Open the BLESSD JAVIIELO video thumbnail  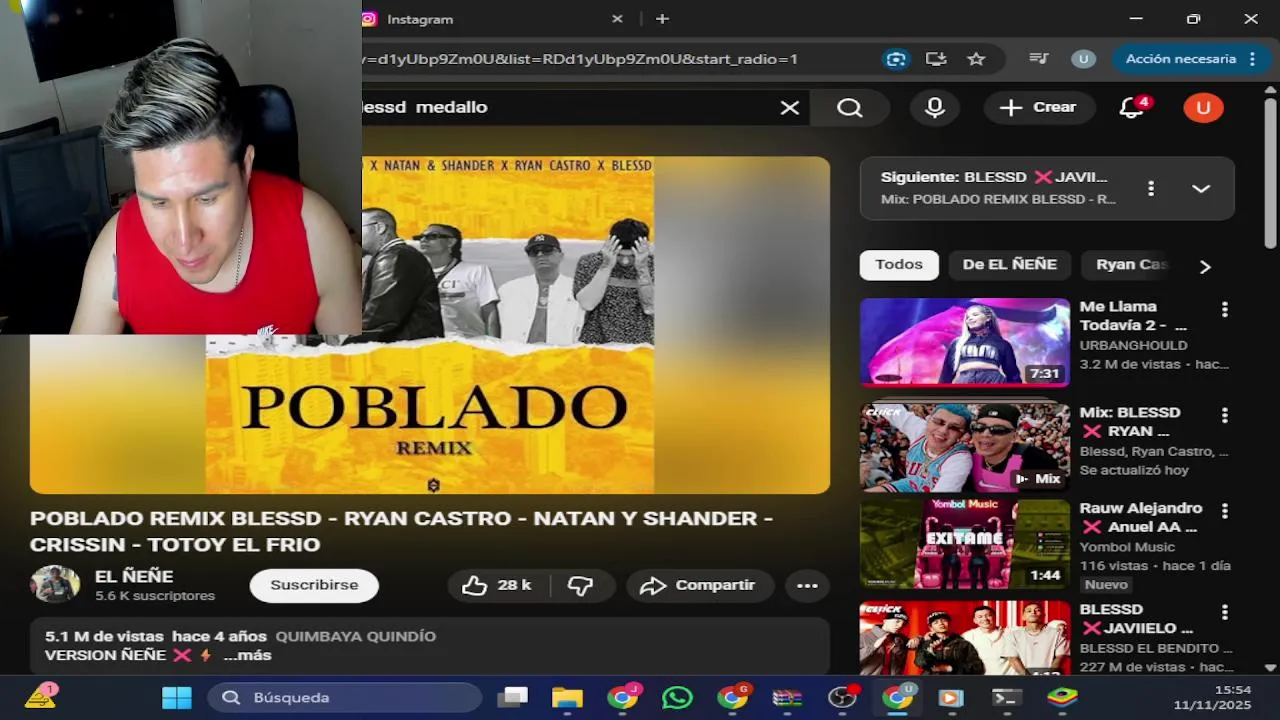[965, 638]
